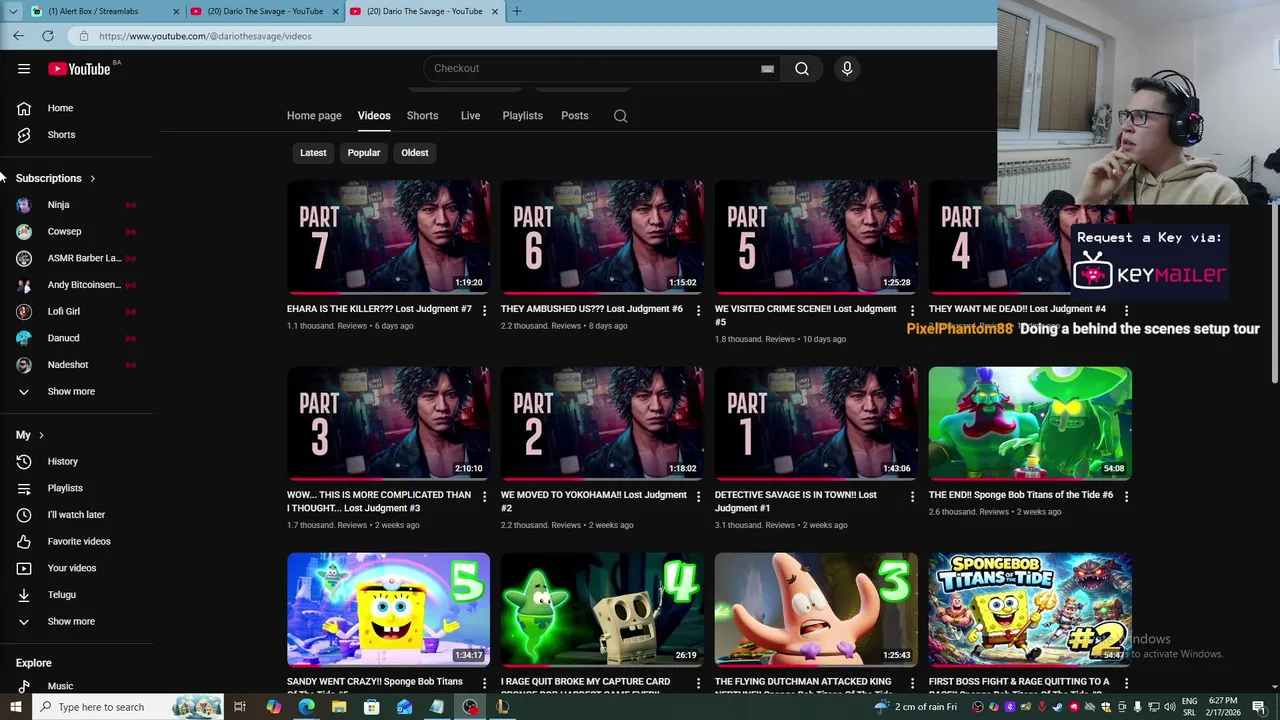This screenshot has height=720, width=1280.
Task: Reload the page with browser refresh
Action: tap(47, 36)
